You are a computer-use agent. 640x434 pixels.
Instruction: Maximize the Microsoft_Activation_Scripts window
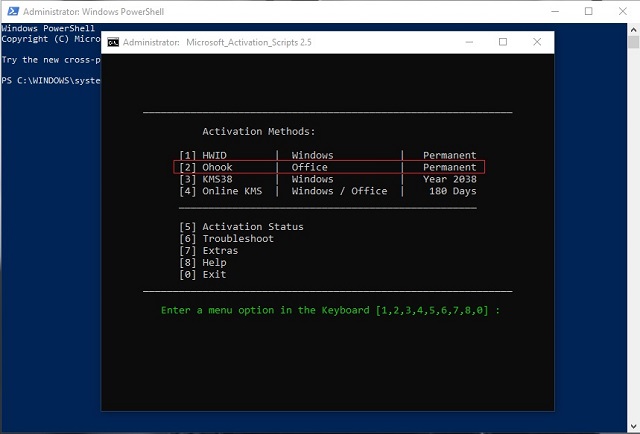pyautogui.click(x=503, y=42)
